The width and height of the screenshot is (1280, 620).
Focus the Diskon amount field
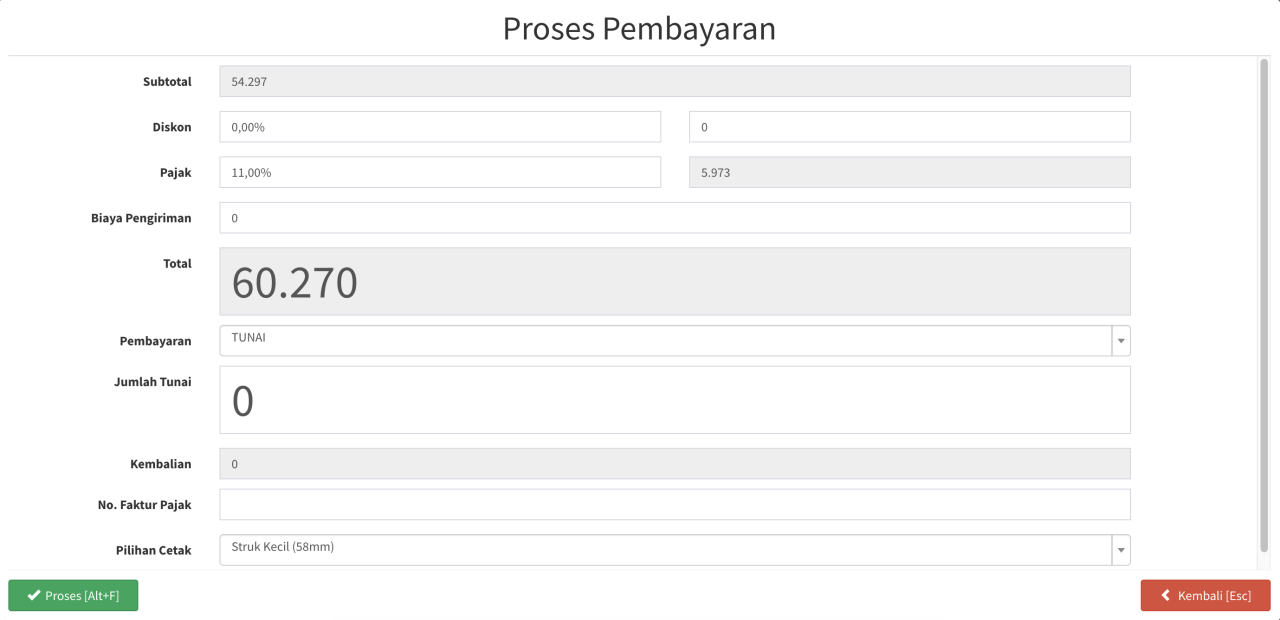[x=910, y=127]
